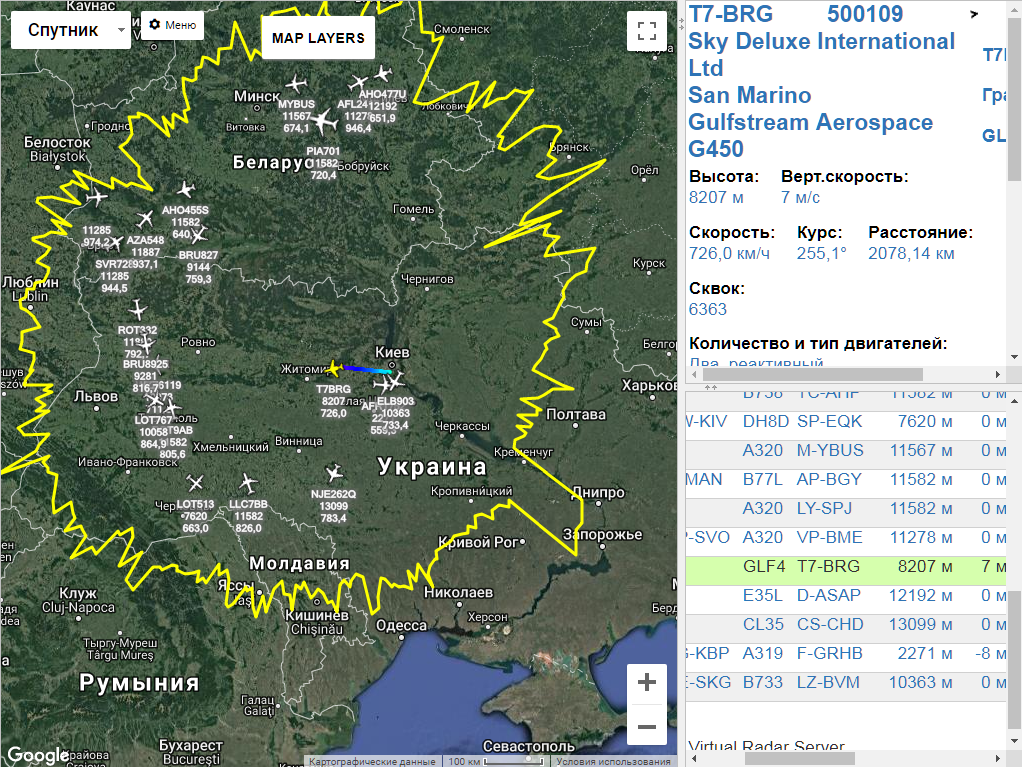
Task: Open the MAP LAYERS panel
Action: [x=318, y=38]
